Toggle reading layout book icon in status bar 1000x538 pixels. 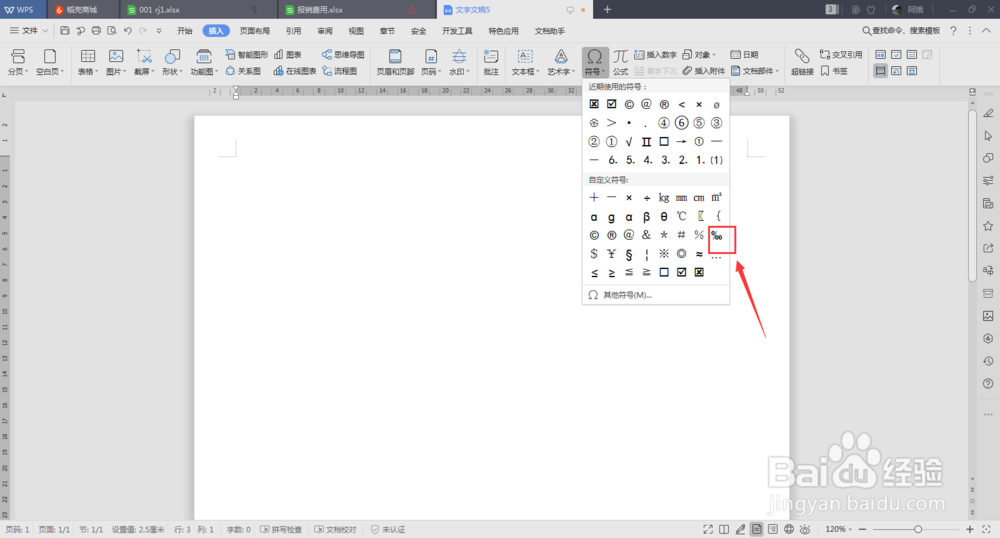click(x=724, y=529)
